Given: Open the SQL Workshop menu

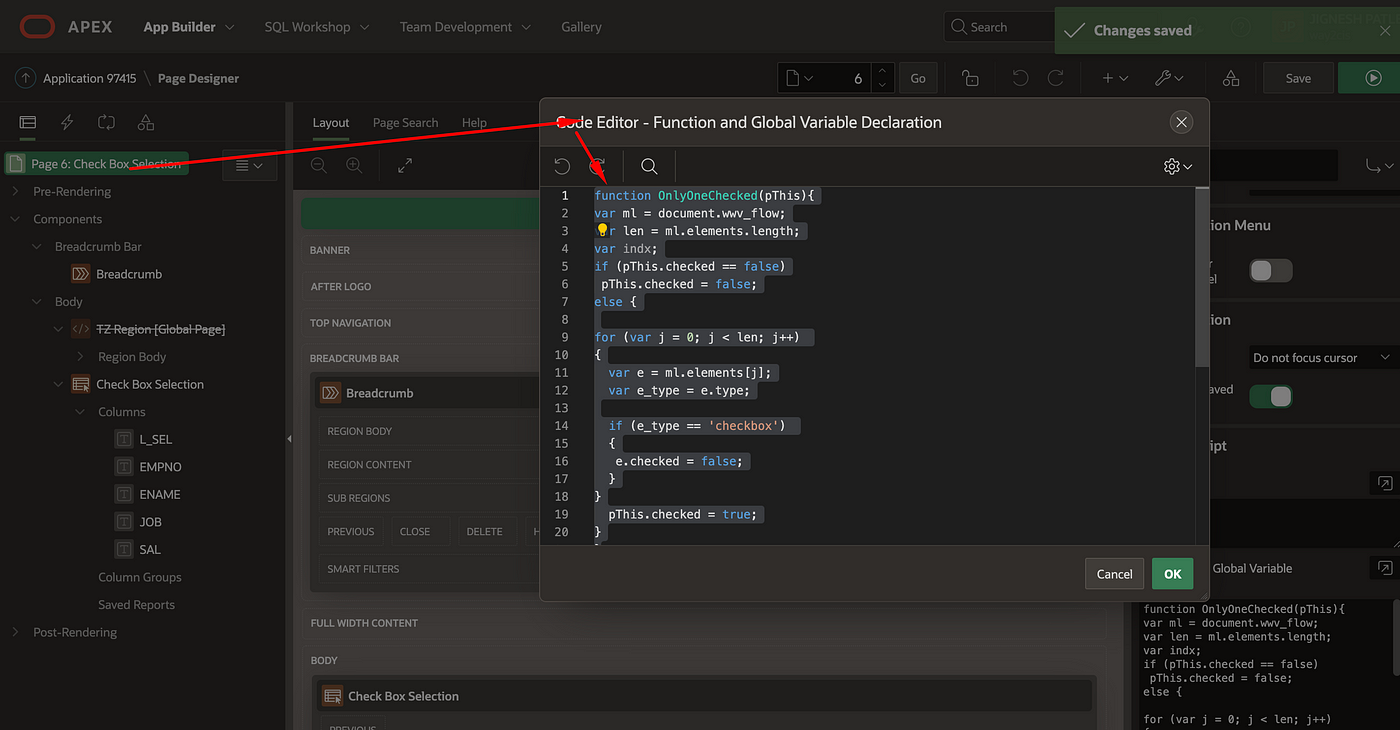Looking at the screenshot, I should (x=316, y=27).
